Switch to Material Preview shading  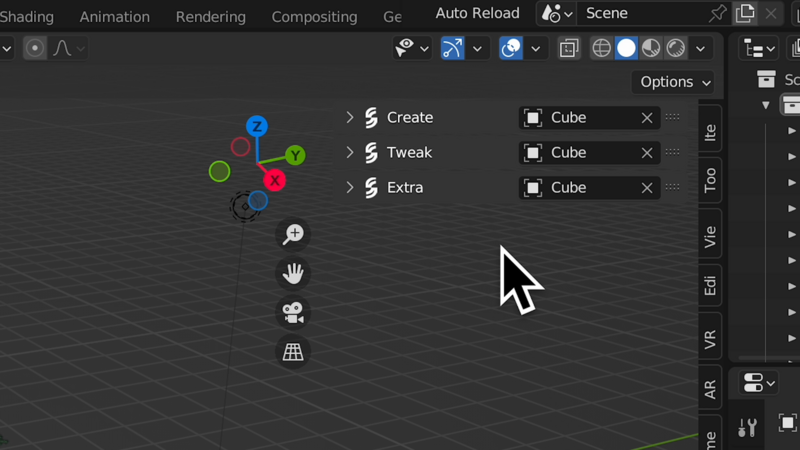[x=651, y=48]
